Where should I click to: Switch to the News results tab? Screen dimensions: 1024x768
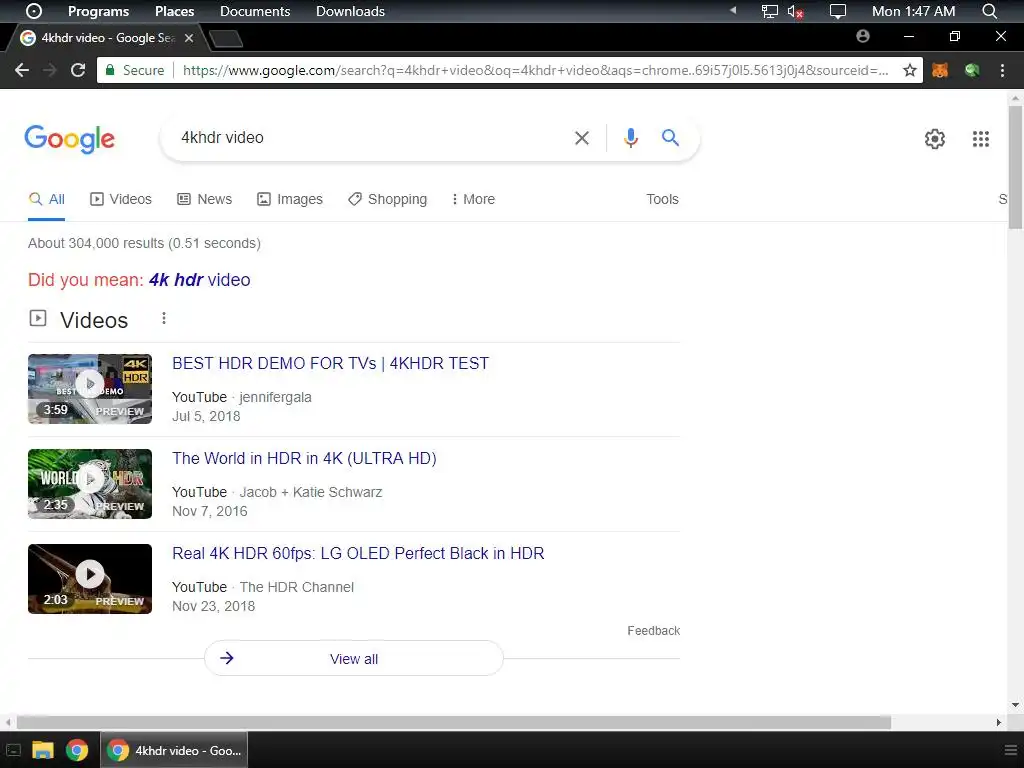coord(204,199)
